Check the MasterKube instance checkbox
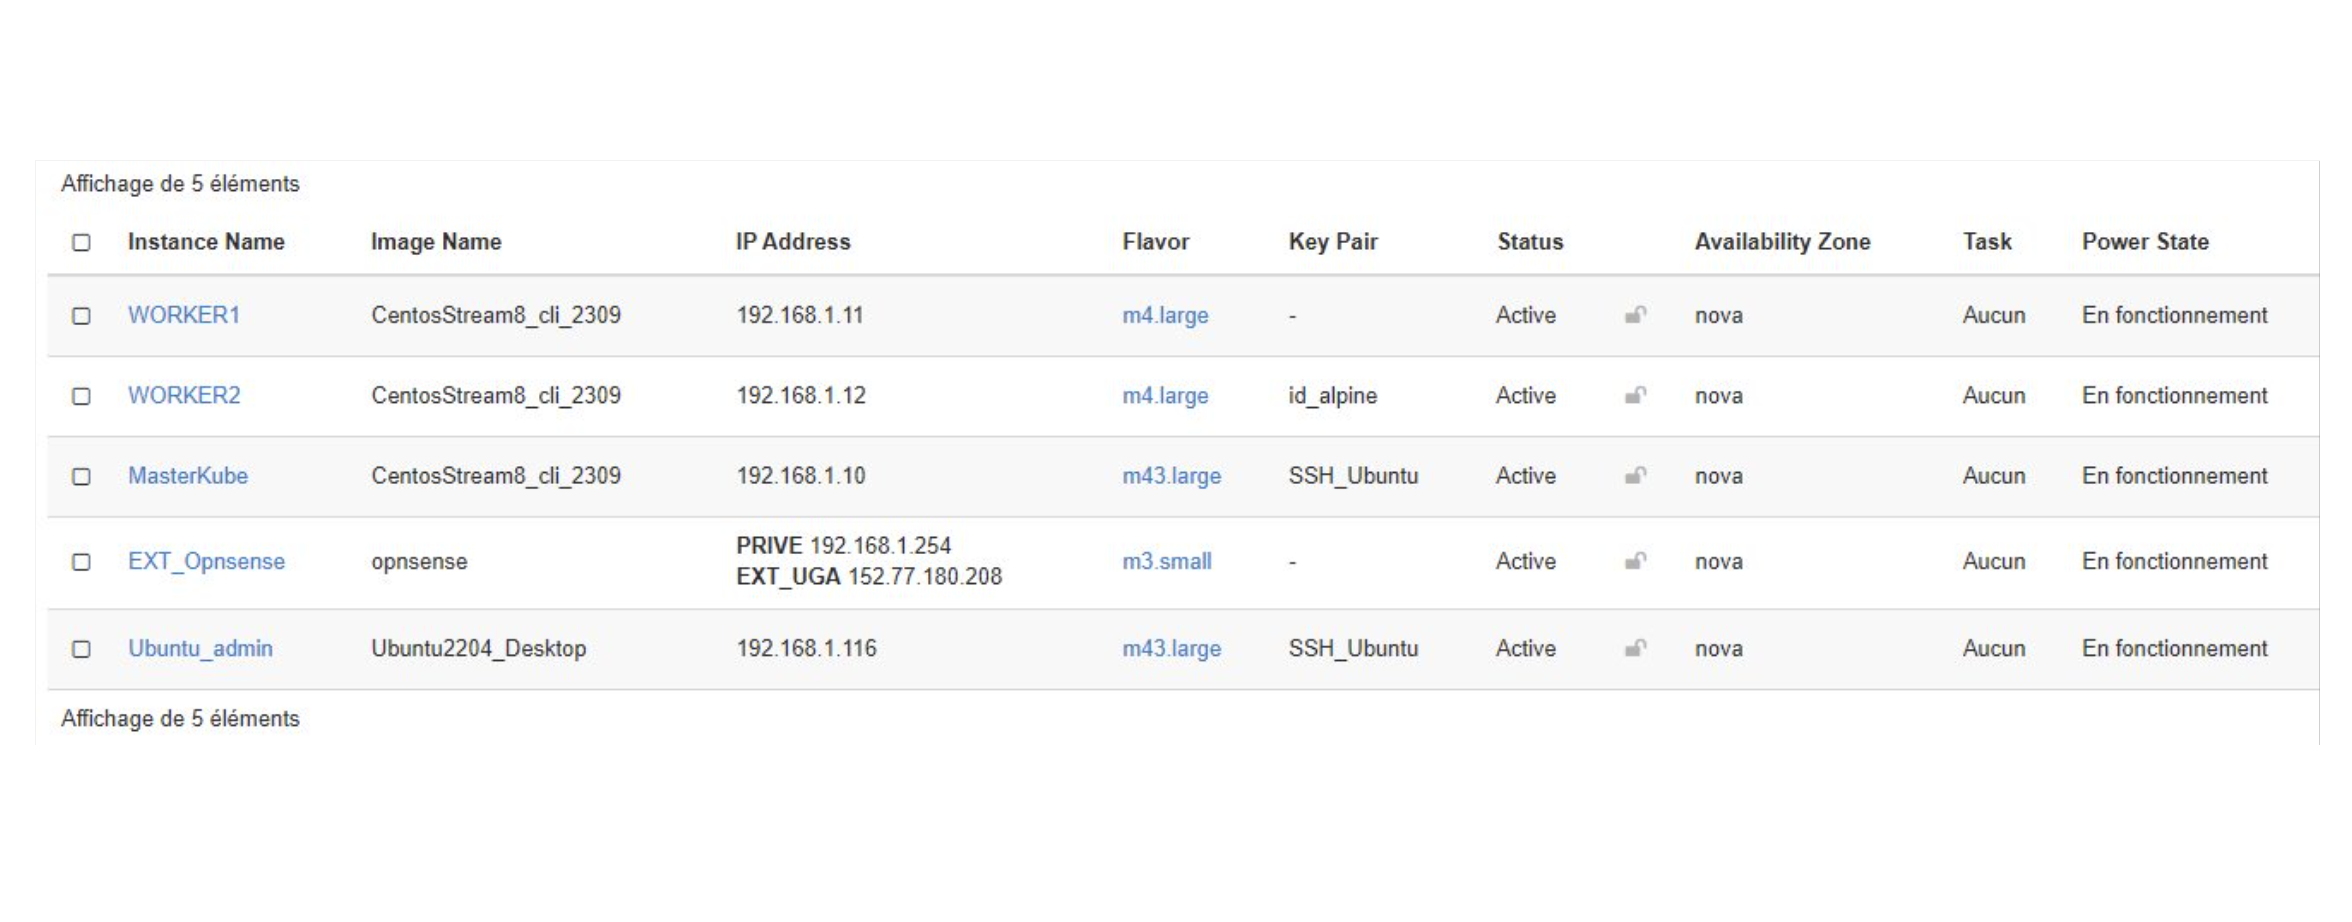This screenshot has height=922, width=2352. 82,477
